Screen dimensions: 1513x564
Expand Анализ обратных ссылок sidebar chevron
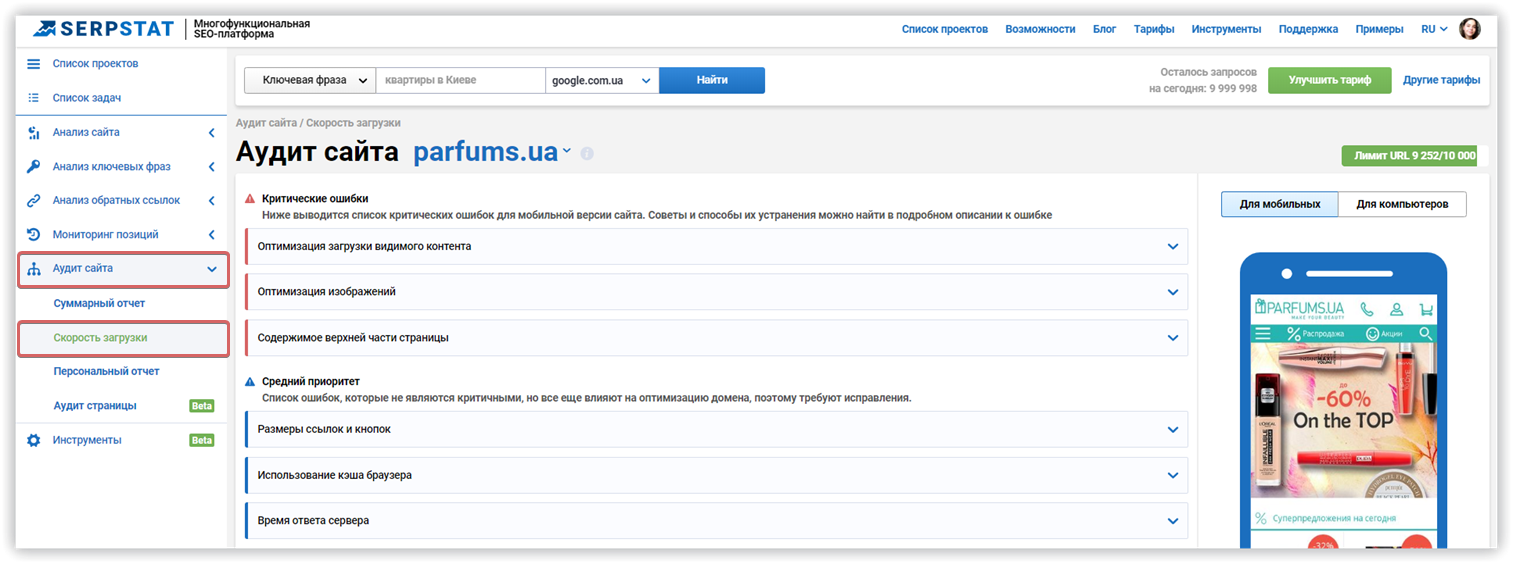(211, 200)
